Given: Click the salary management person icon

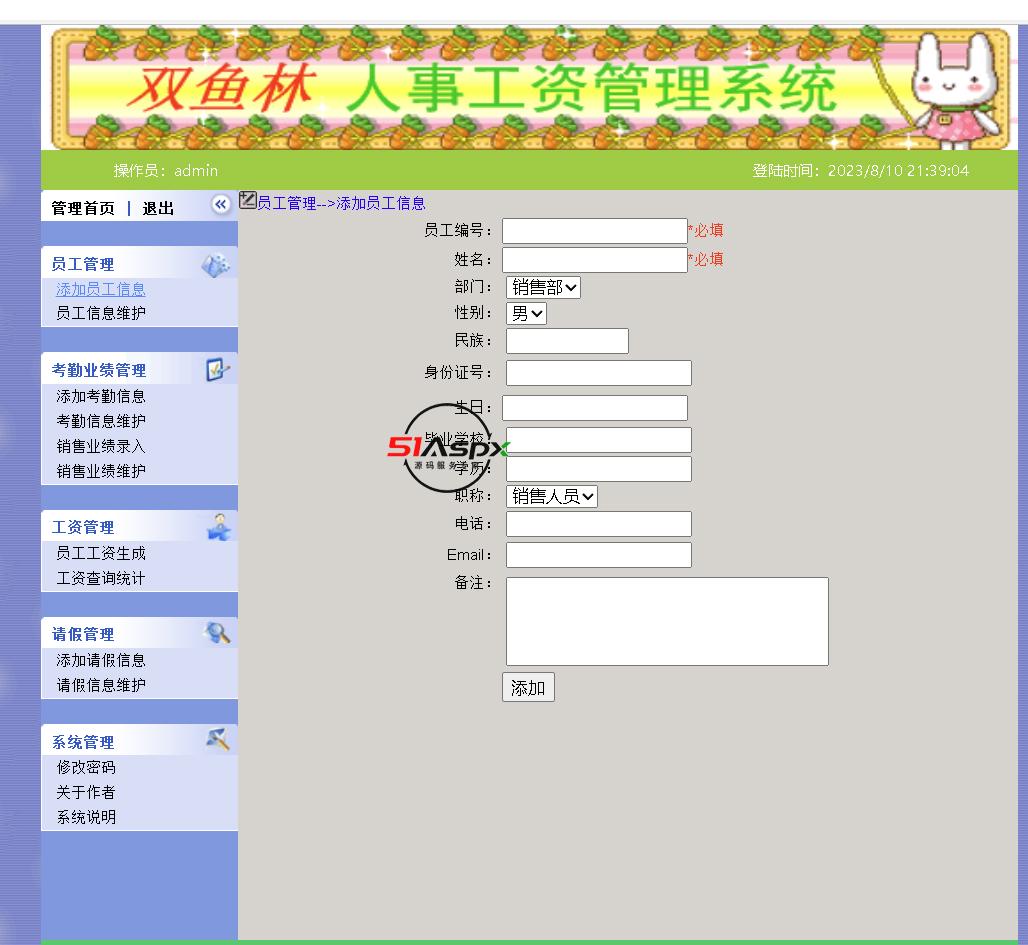Looking at the screenshot, I should tap(219, 527).
